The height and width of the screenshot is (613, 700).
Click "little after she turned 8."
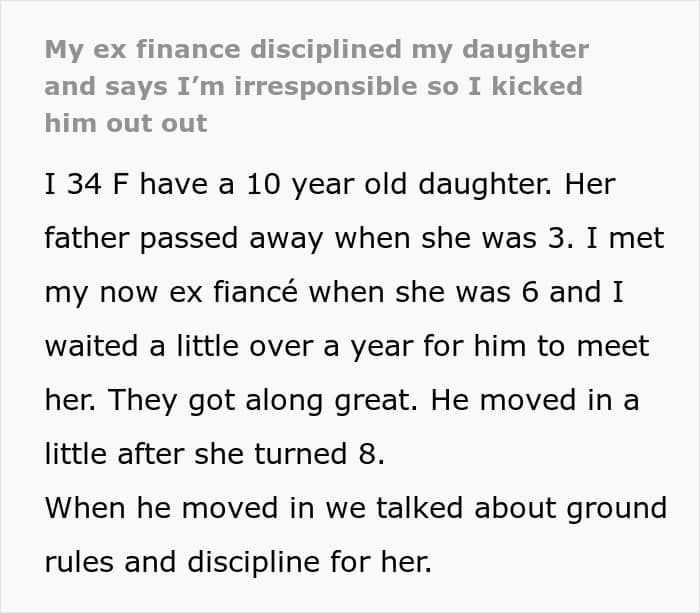(215, 454)
